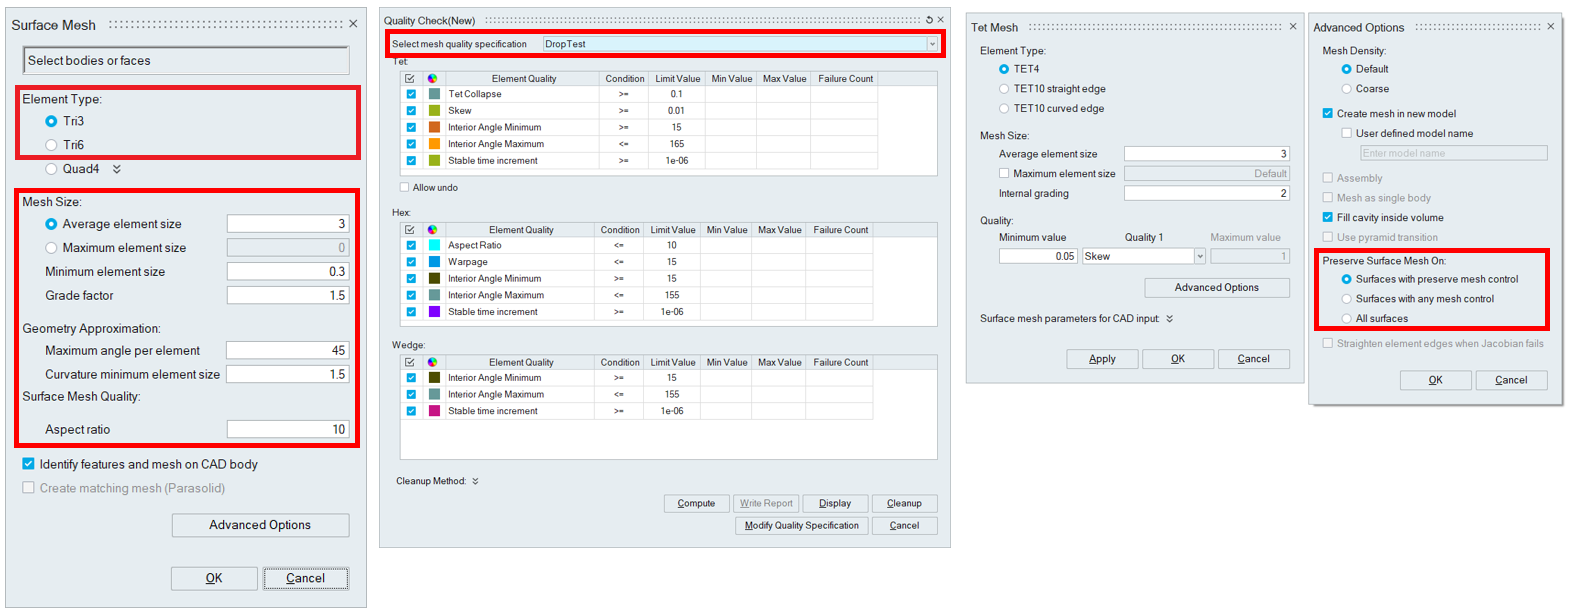Image resolution: width=1572 pixels, height=616 pixels.
Task: Click the select-all check icon in Tet table header
Action: pos(410,78)
